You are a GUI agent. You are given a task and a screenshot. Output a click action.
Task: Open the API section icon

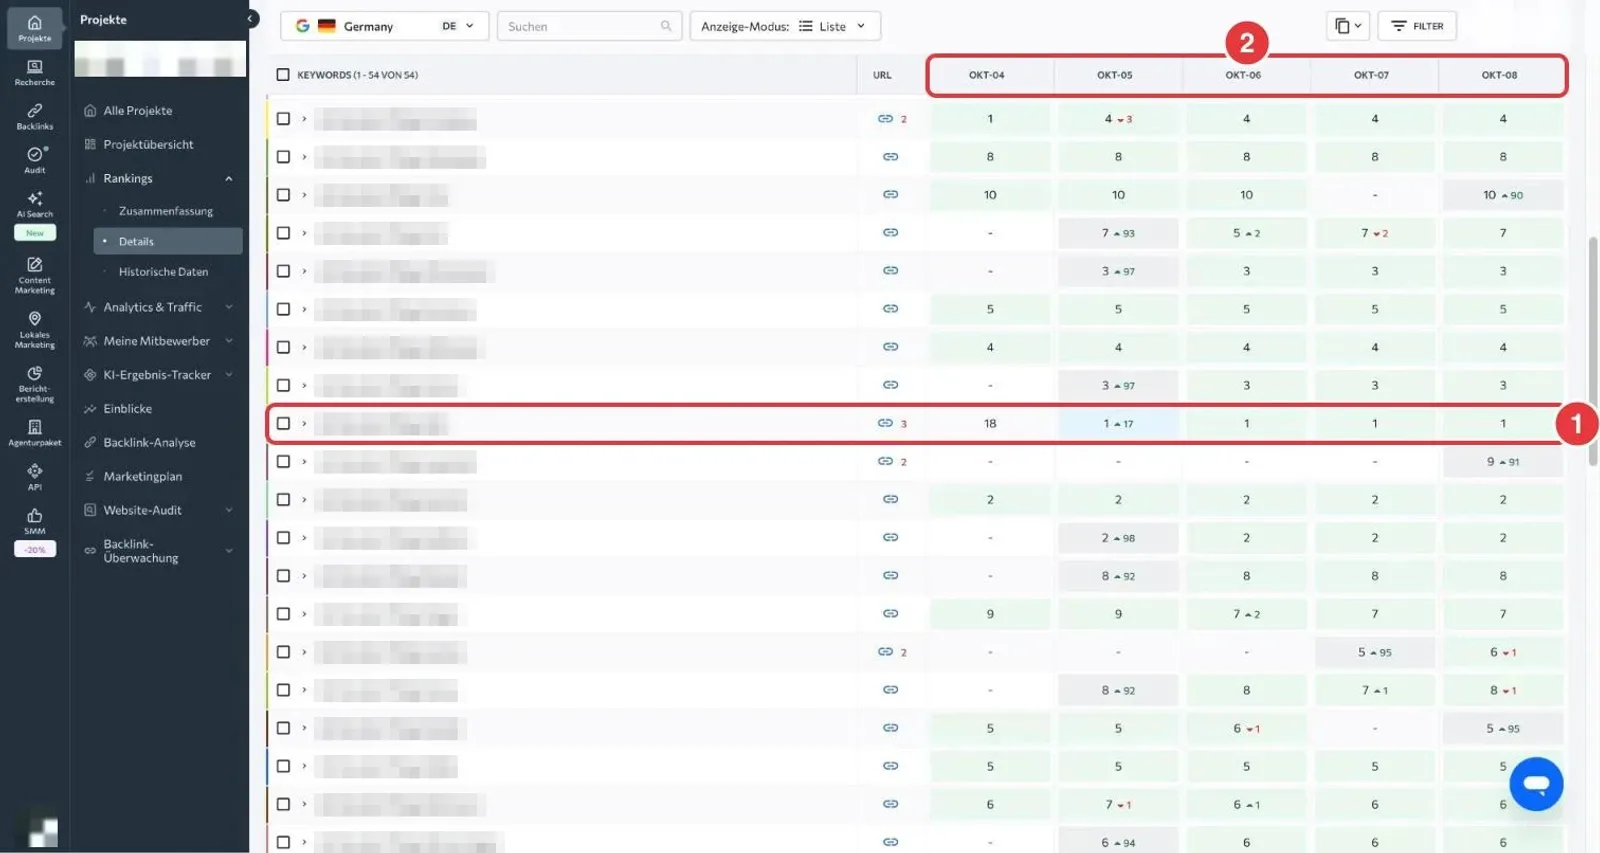(34, 476)
